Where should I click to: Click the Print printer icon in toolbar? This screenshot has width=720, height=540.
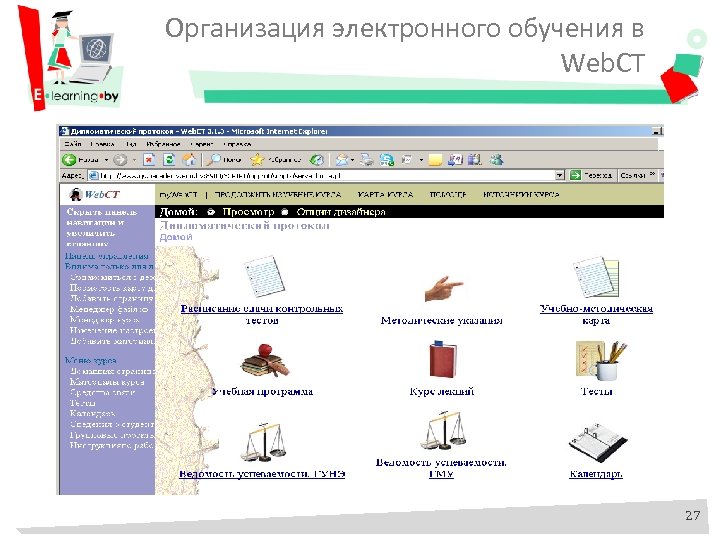pos(366,159)
